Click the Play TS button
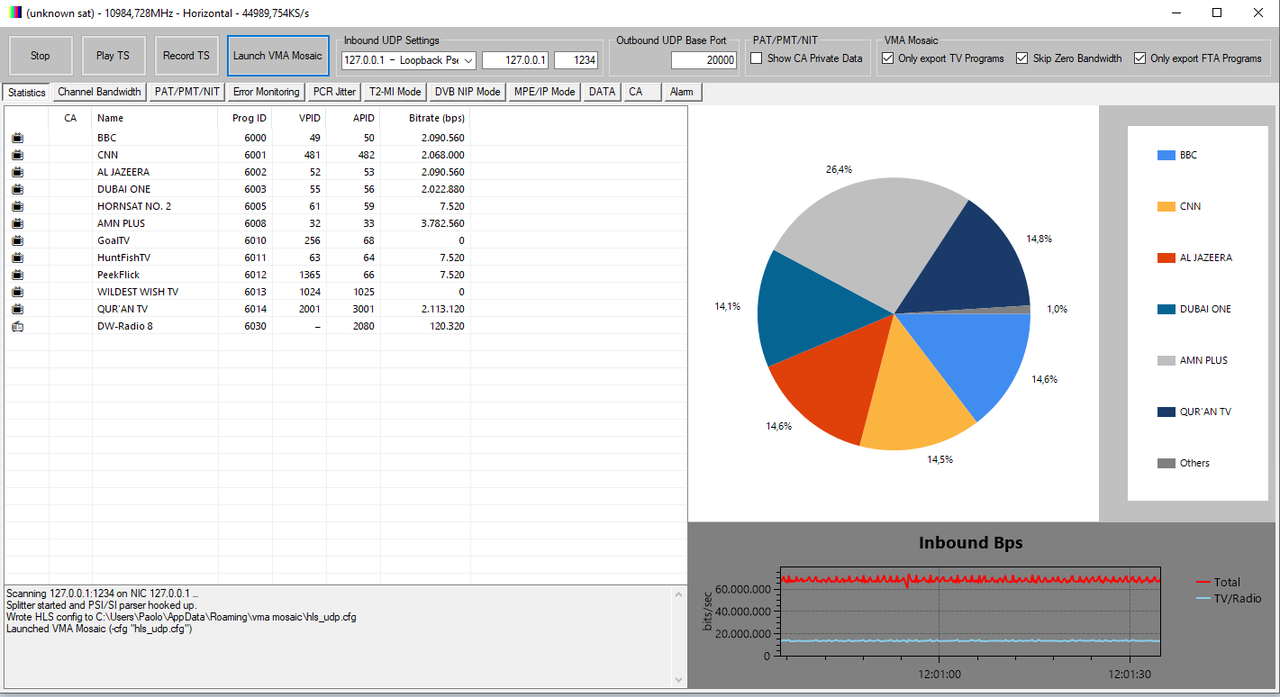The width and height of the screenshot is (1280, 697). (x=113, y=56)
